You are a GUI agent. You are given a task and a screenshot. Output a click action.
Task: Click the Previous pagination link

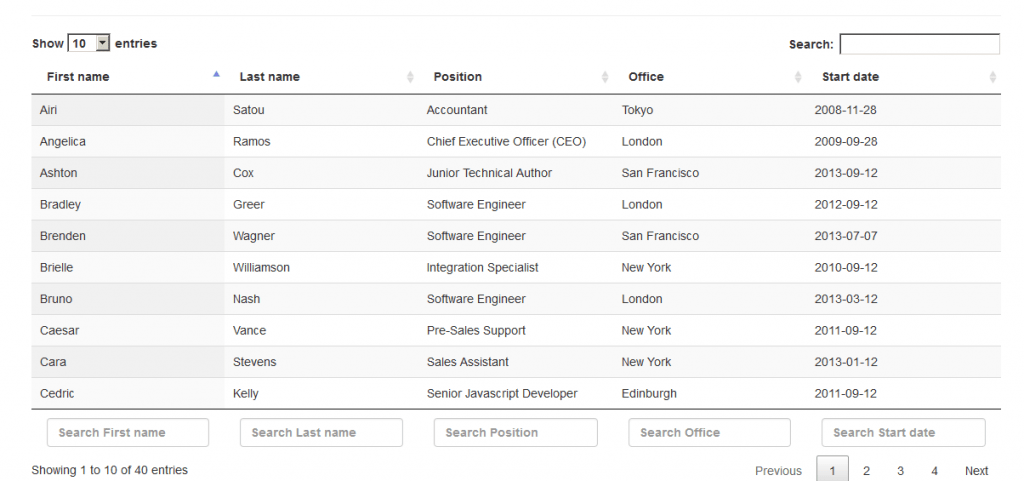tap(778, 471)
